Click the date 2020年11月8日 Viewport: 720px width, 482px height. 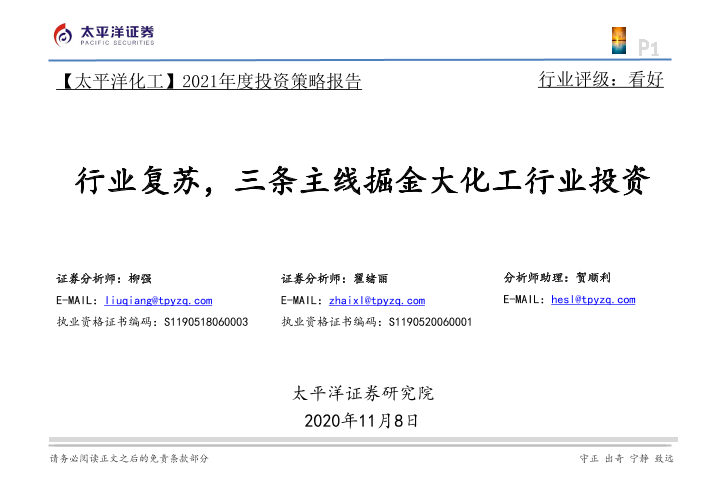(360, 419)
